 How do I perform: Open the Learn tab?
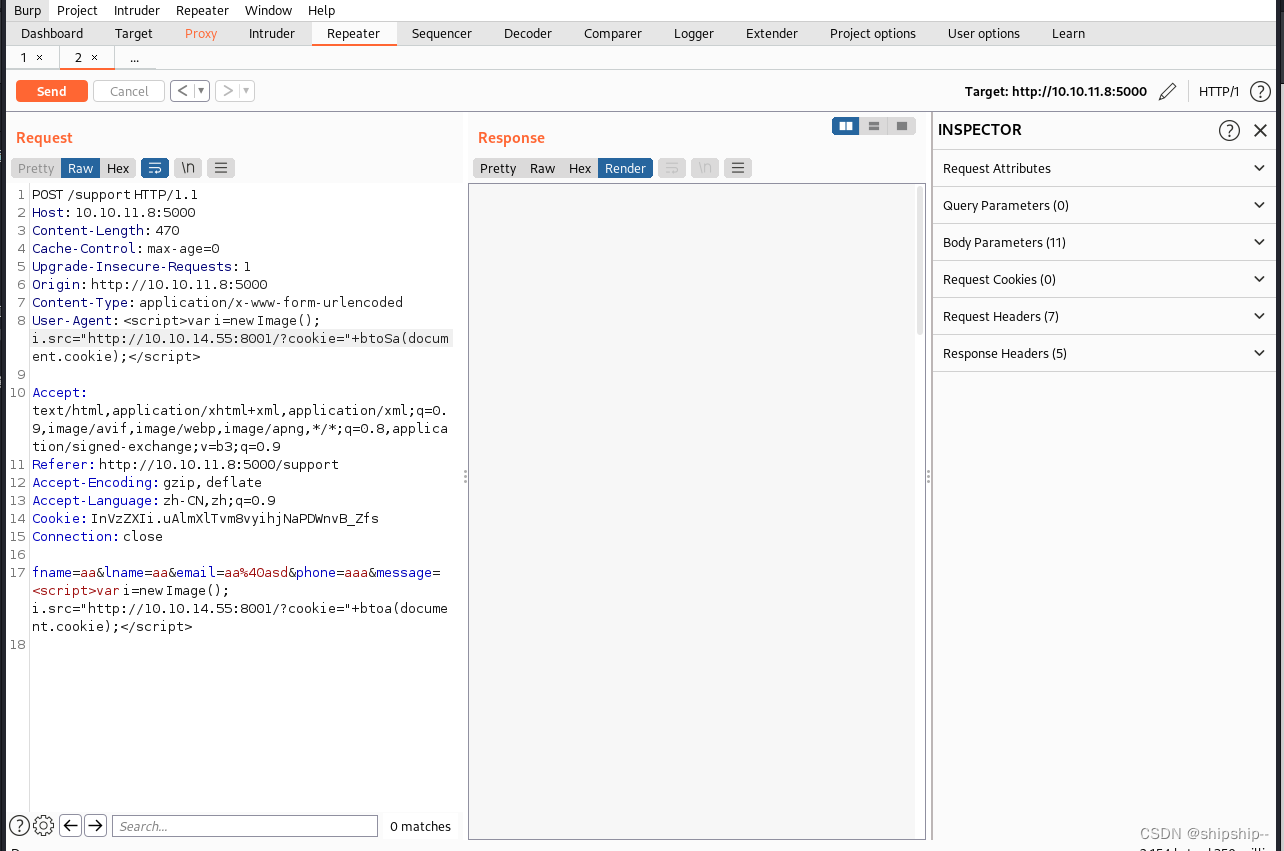[1068, 33]
